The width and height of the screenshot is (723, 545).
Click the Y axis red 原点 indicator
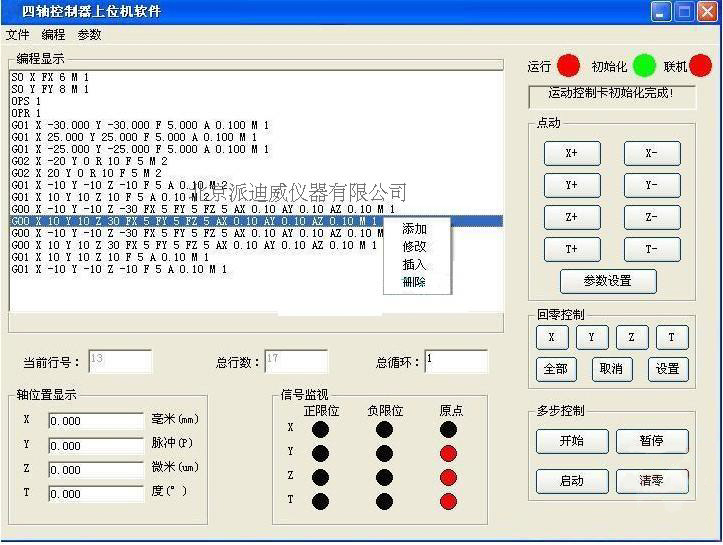tap(448, 453)
